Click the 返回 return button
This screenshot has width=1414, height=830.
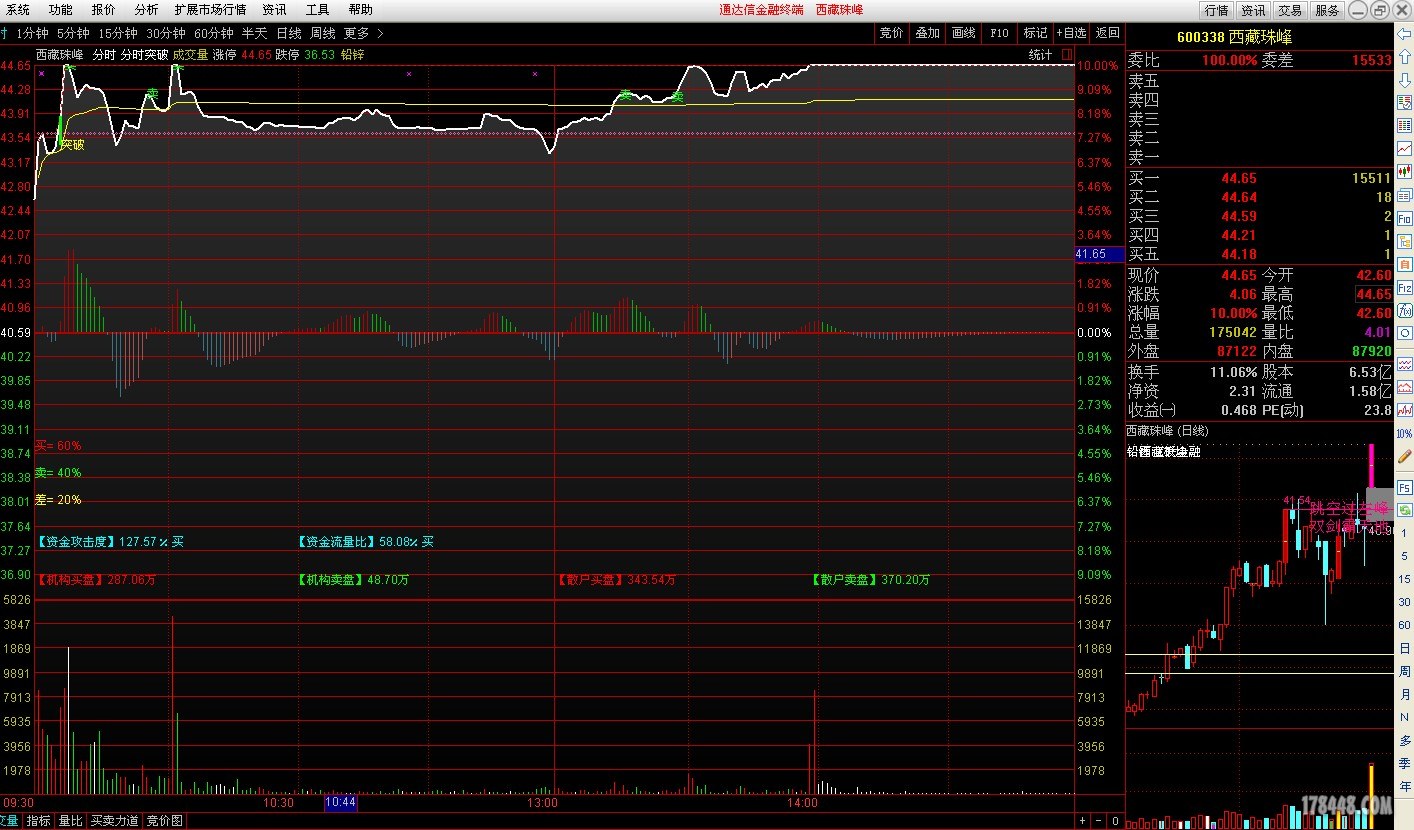[x=1107, y=33]
